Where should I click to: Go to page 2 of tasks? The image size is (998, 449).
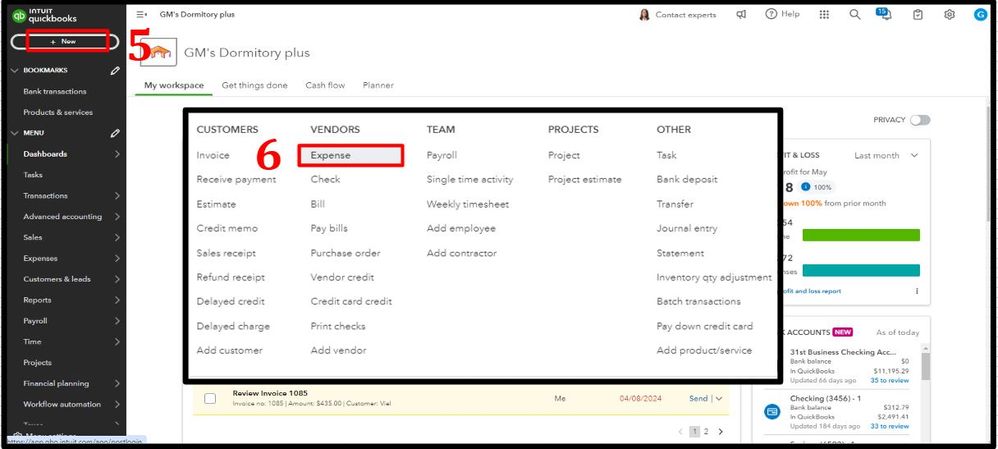click(706, 432)
